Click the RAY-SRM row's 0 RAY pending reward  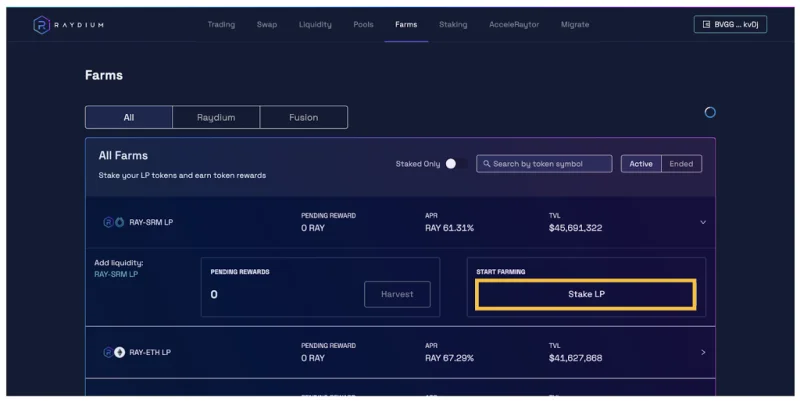click(313, 228)
